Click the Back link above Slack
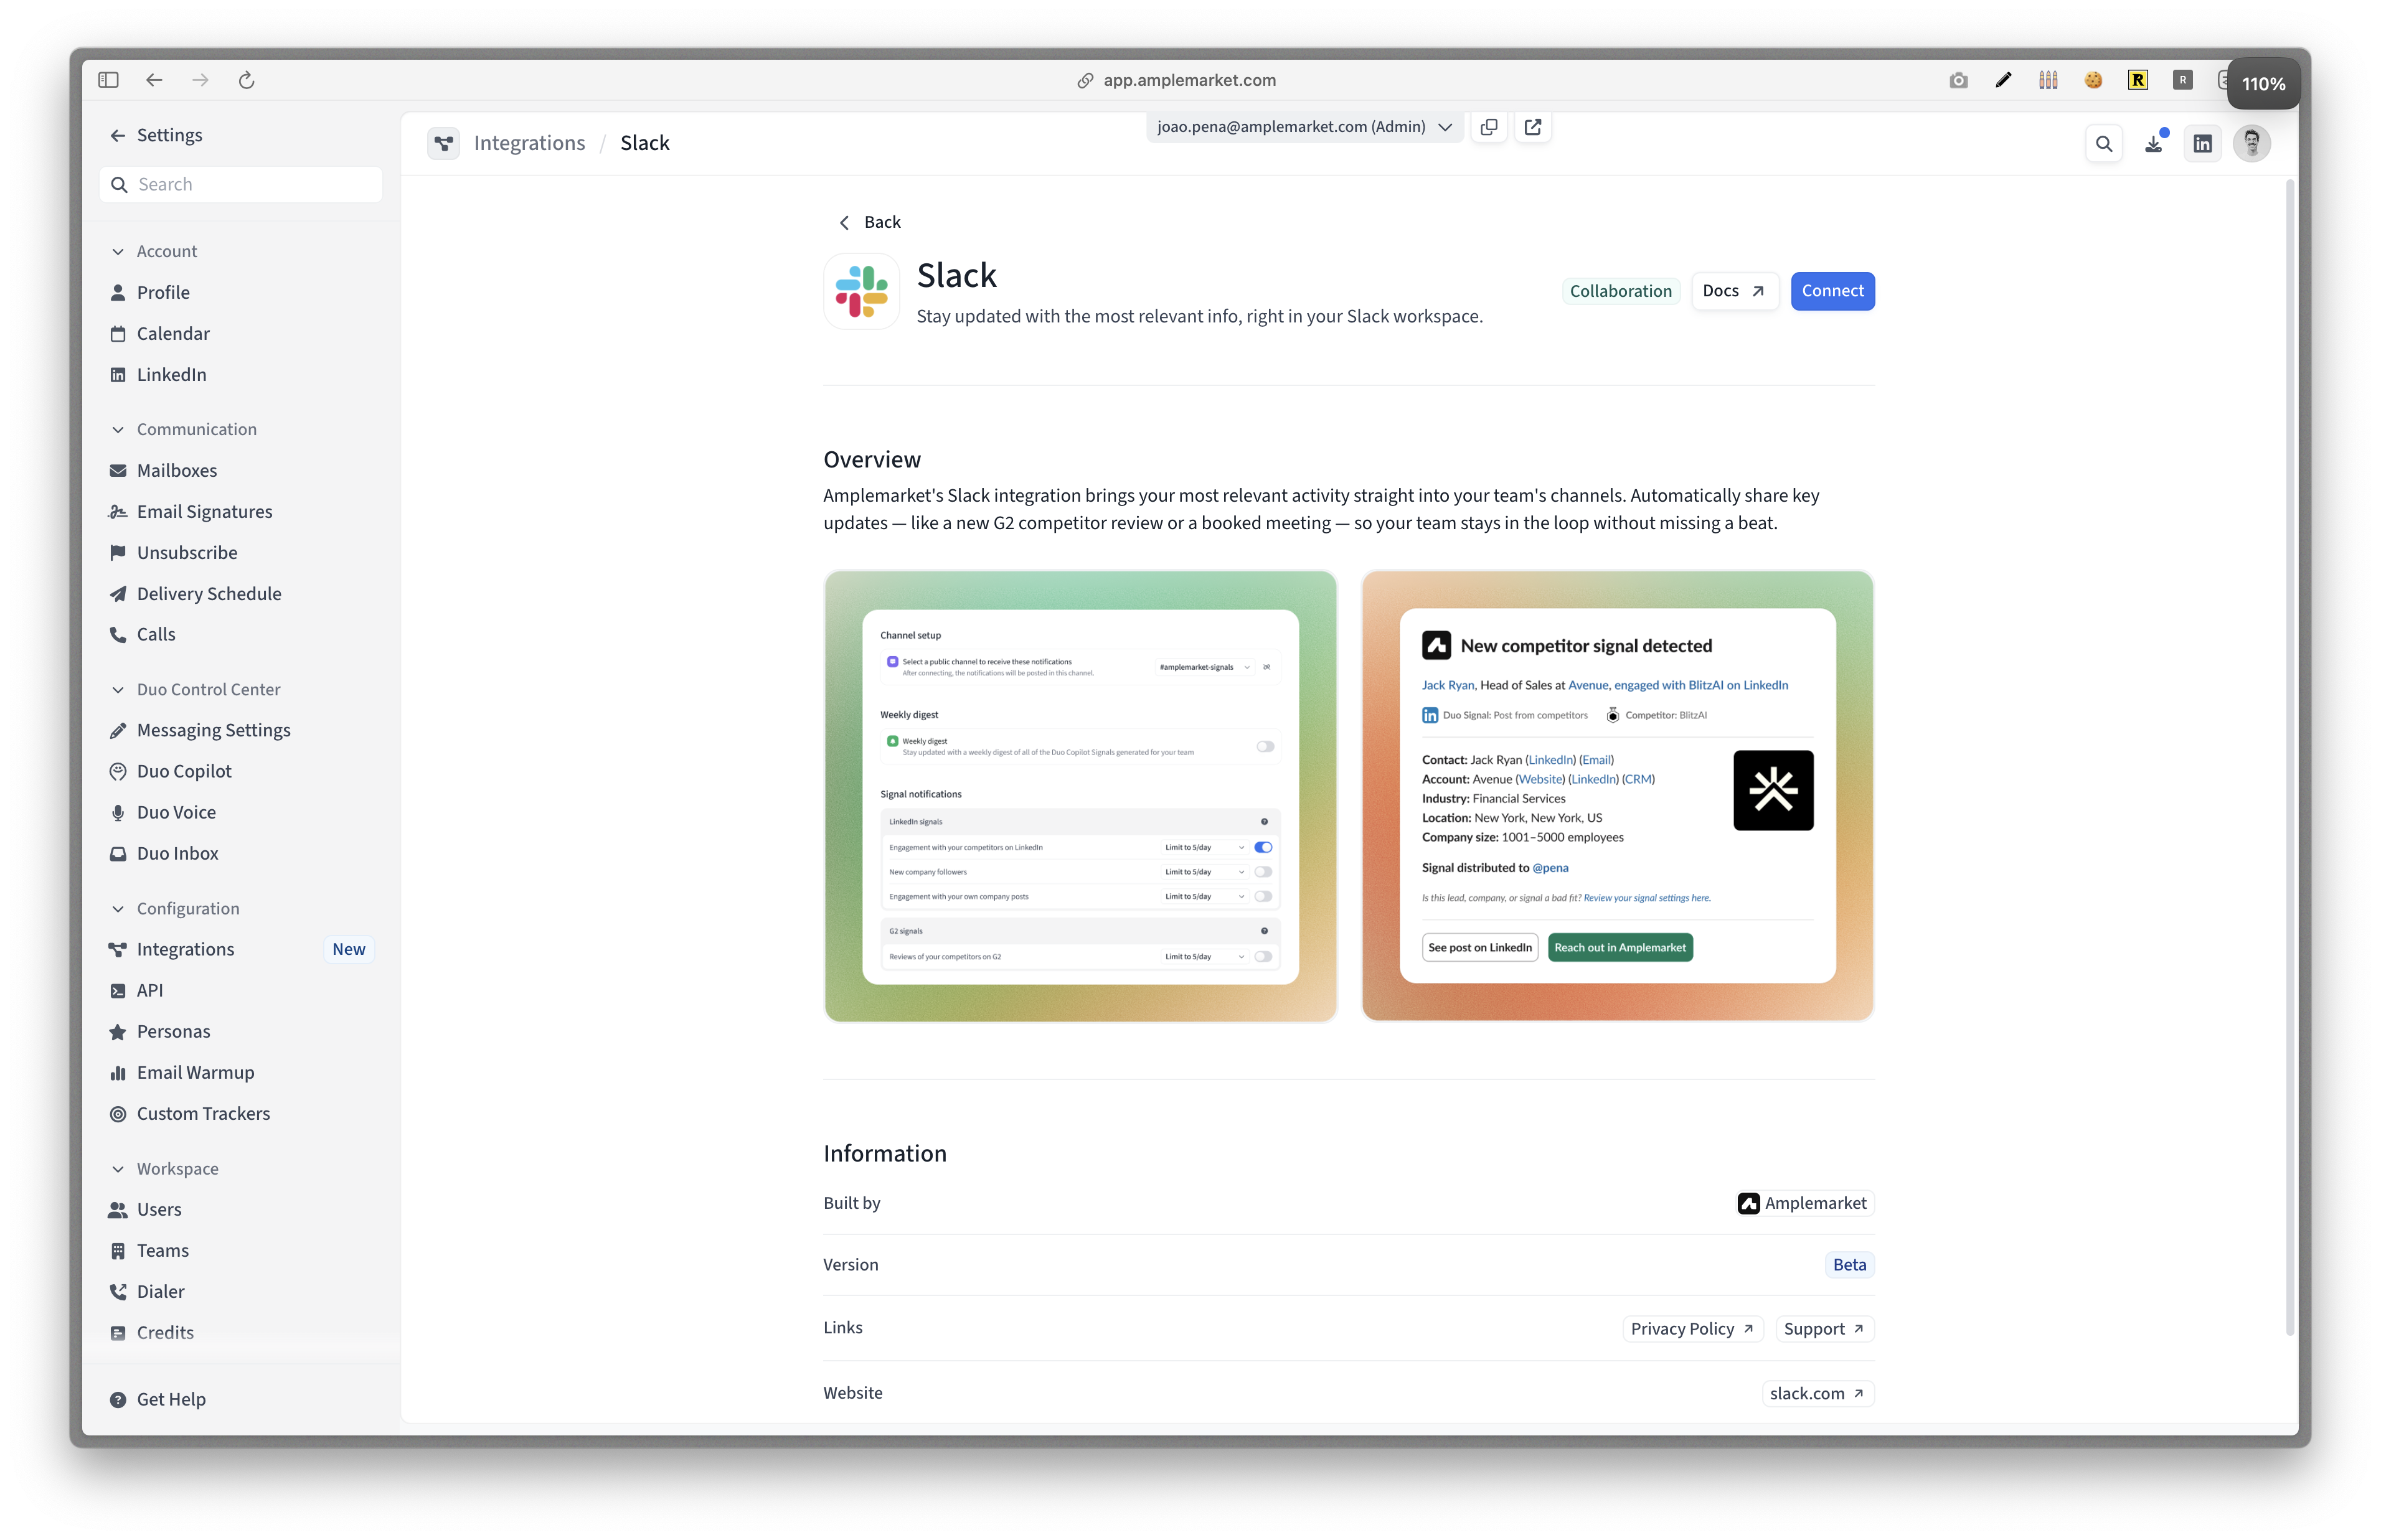2381x1540 pixels. pos(870,222)
